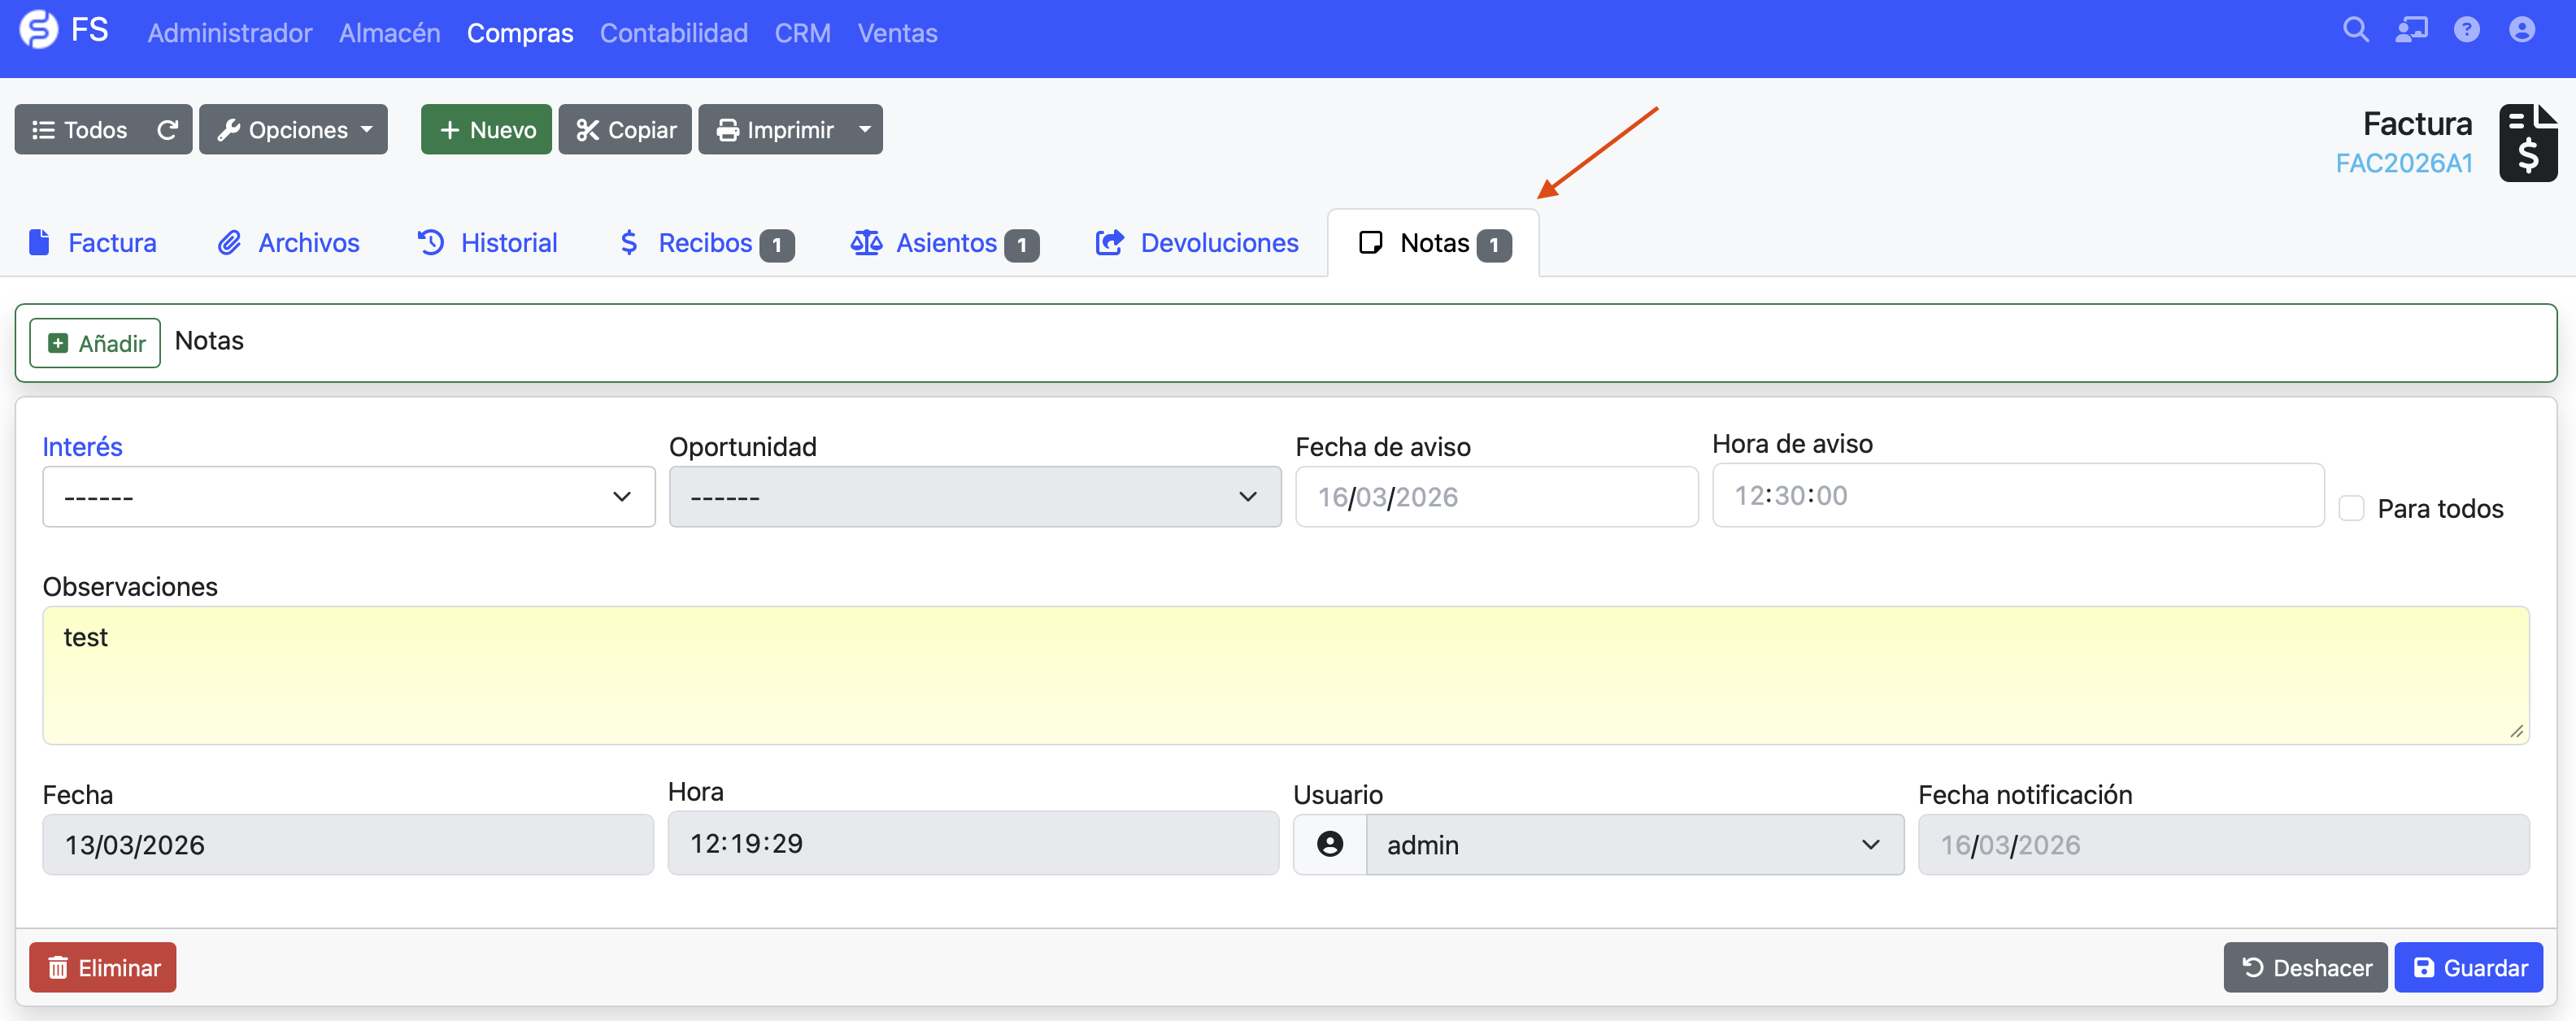Click the red Eliminar button
This screenshot has width=2576, height=1021.
click(103, 967)
